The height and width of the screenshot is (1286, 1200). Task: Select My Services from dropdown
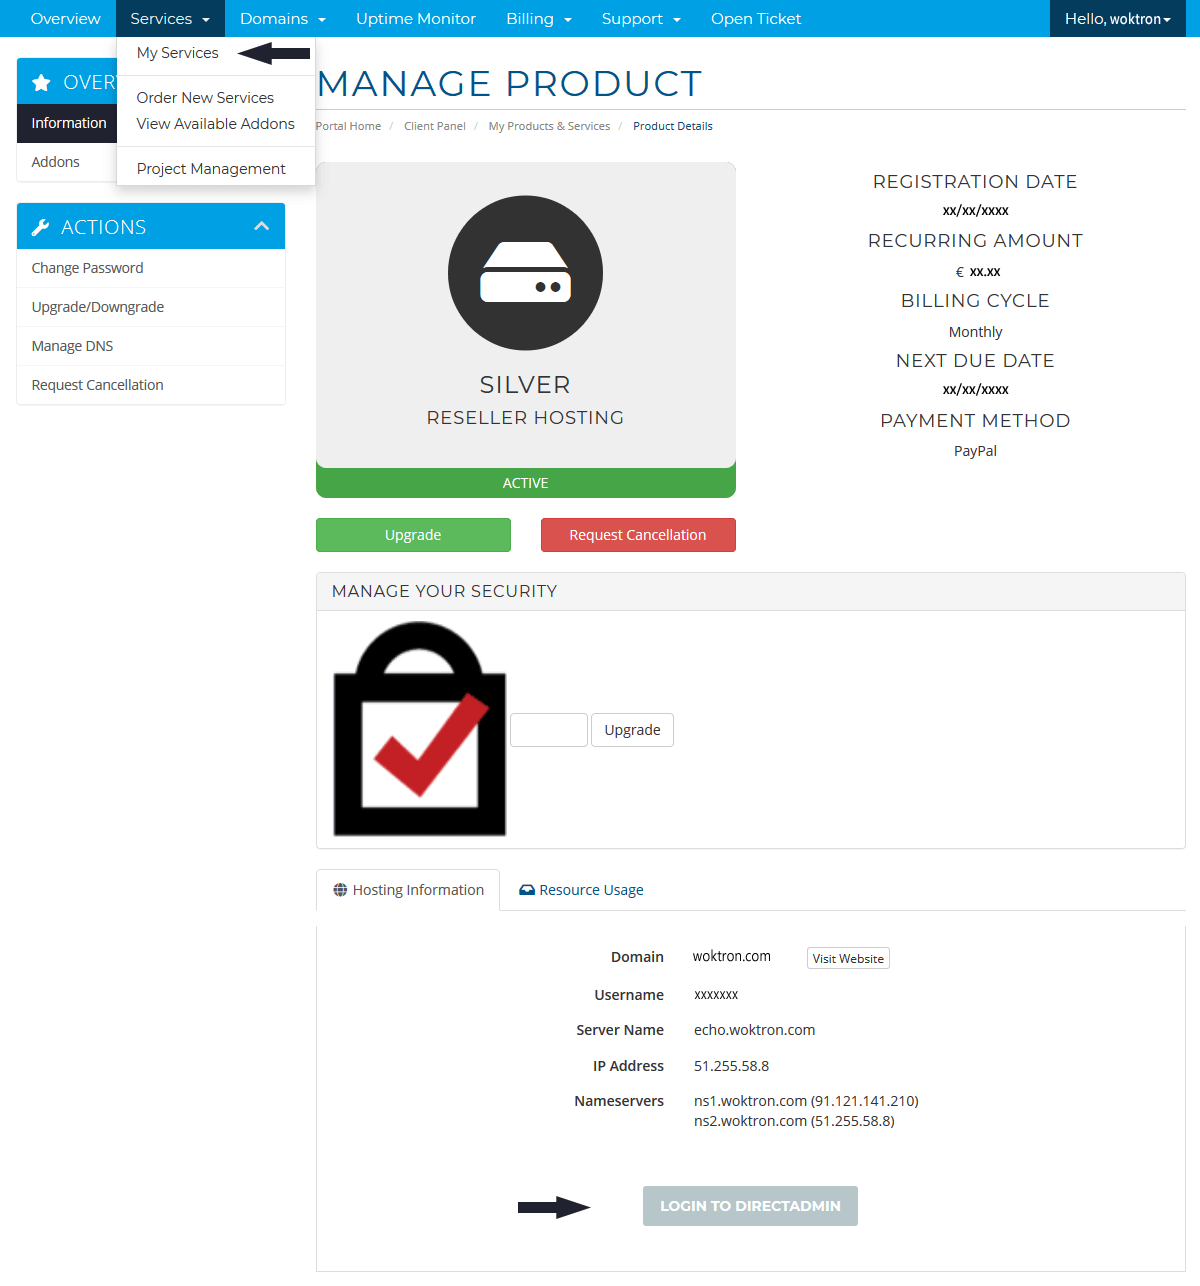click(x=178, y=53)
